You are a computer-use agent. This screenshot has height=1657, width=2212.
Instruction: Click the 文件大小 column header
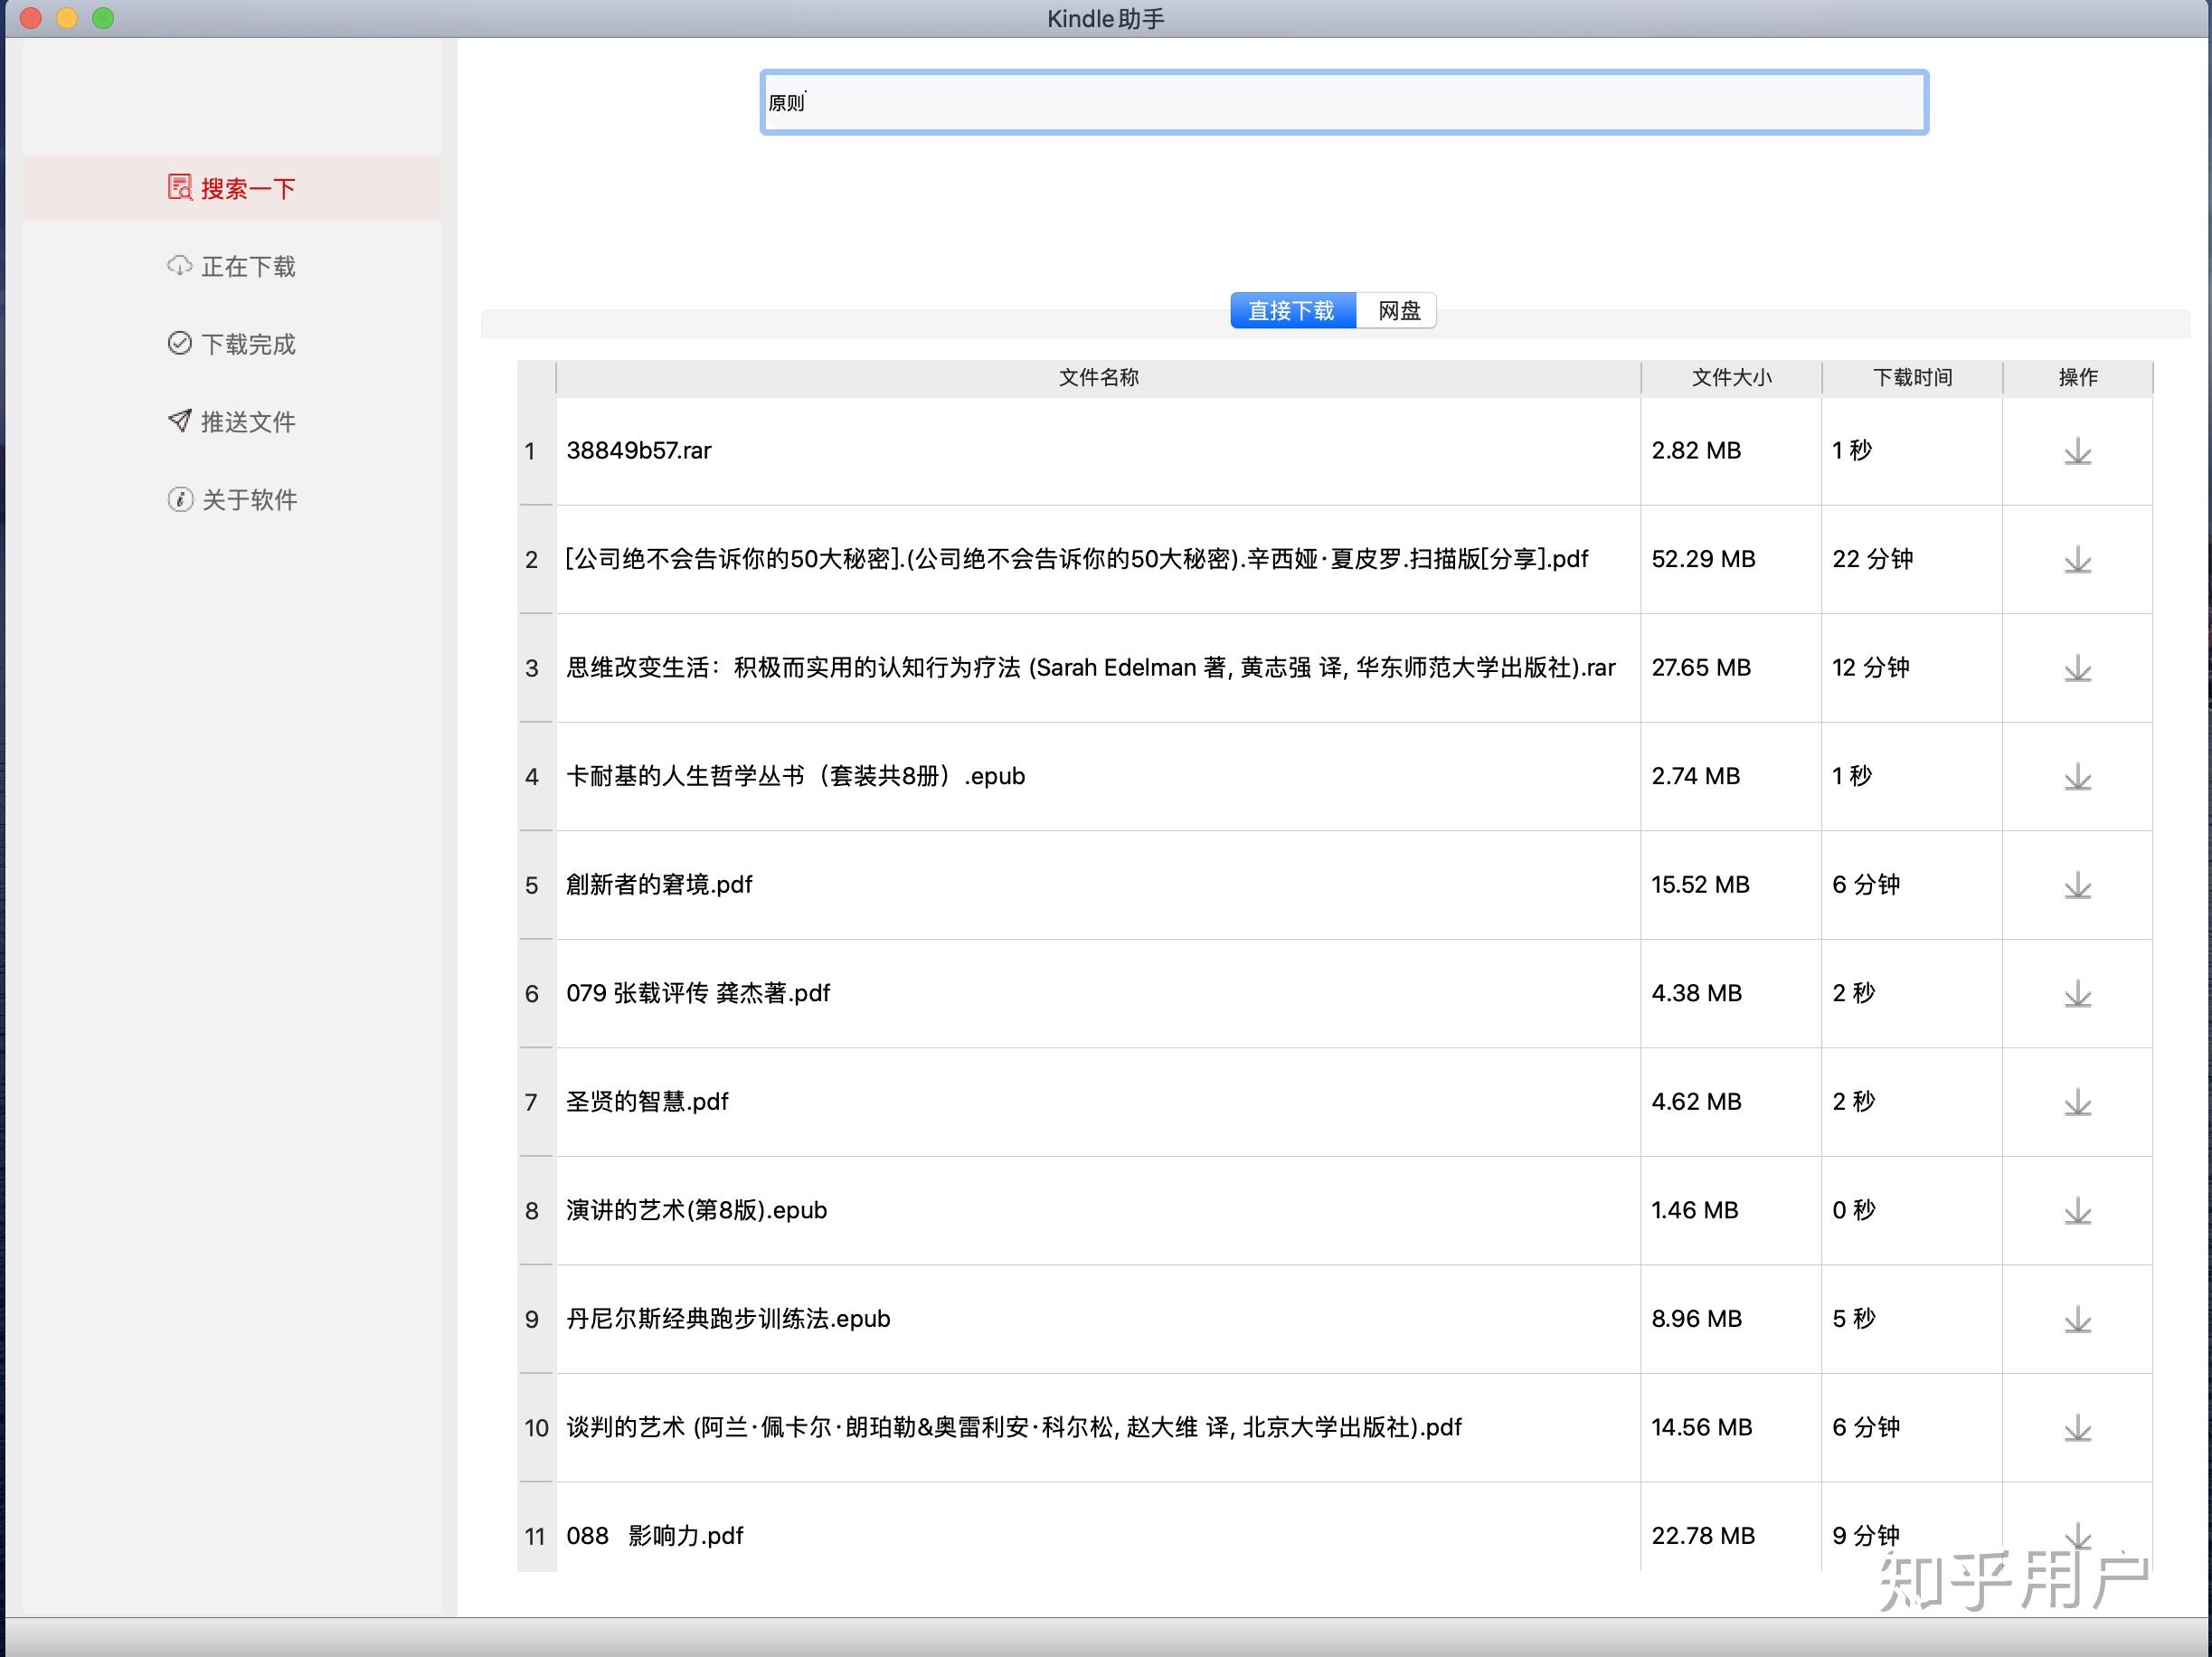1731,377
